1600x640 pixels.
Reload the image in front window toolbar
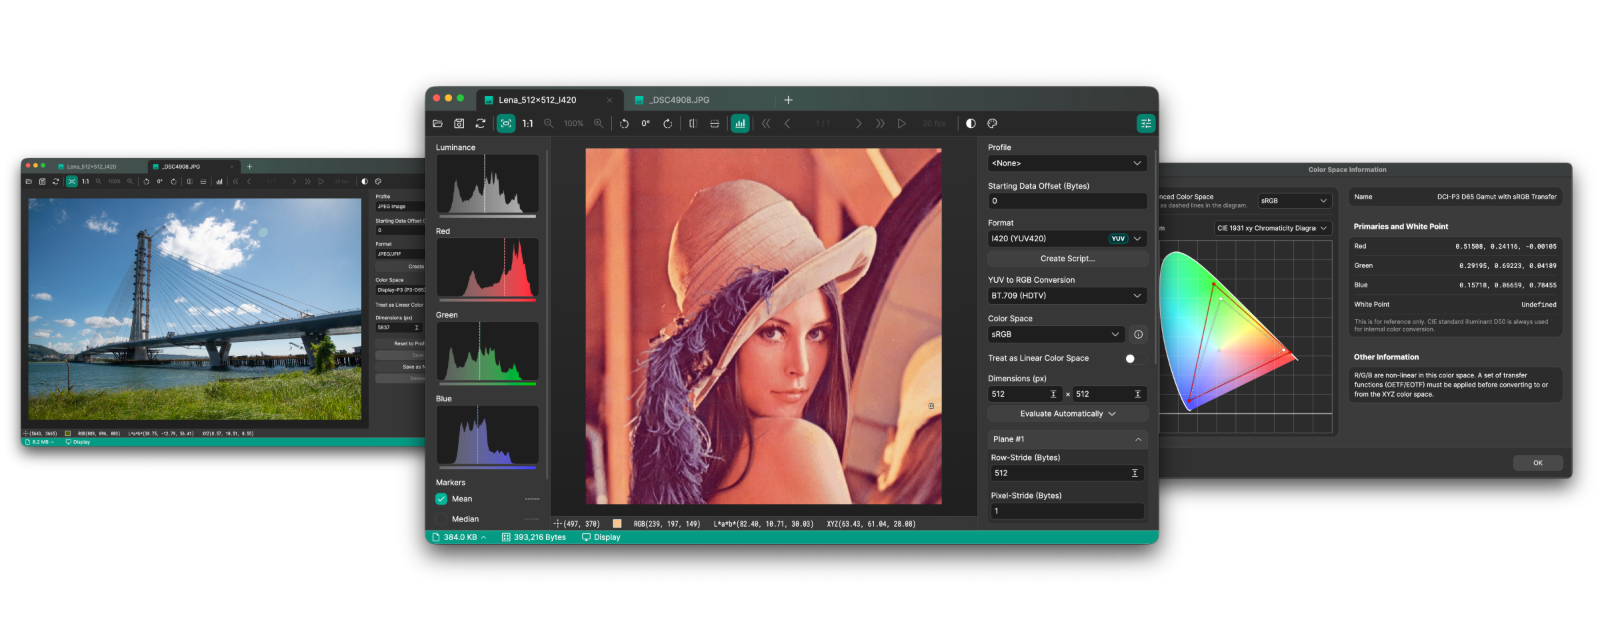pyautogui.click(x=480, y=124)
